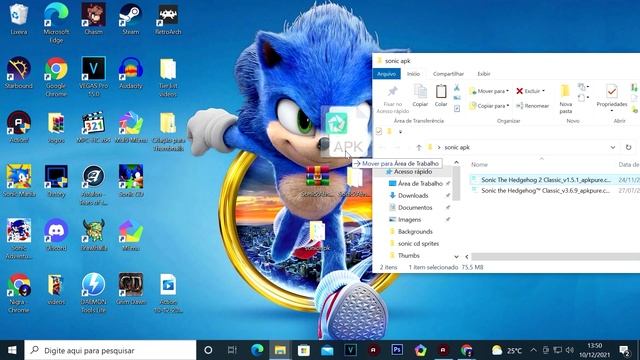The height and width of the screenshot is (360, 640).
Task: Click the navigation pane vertical scrollbar thumb
Action: pos(456,184)
